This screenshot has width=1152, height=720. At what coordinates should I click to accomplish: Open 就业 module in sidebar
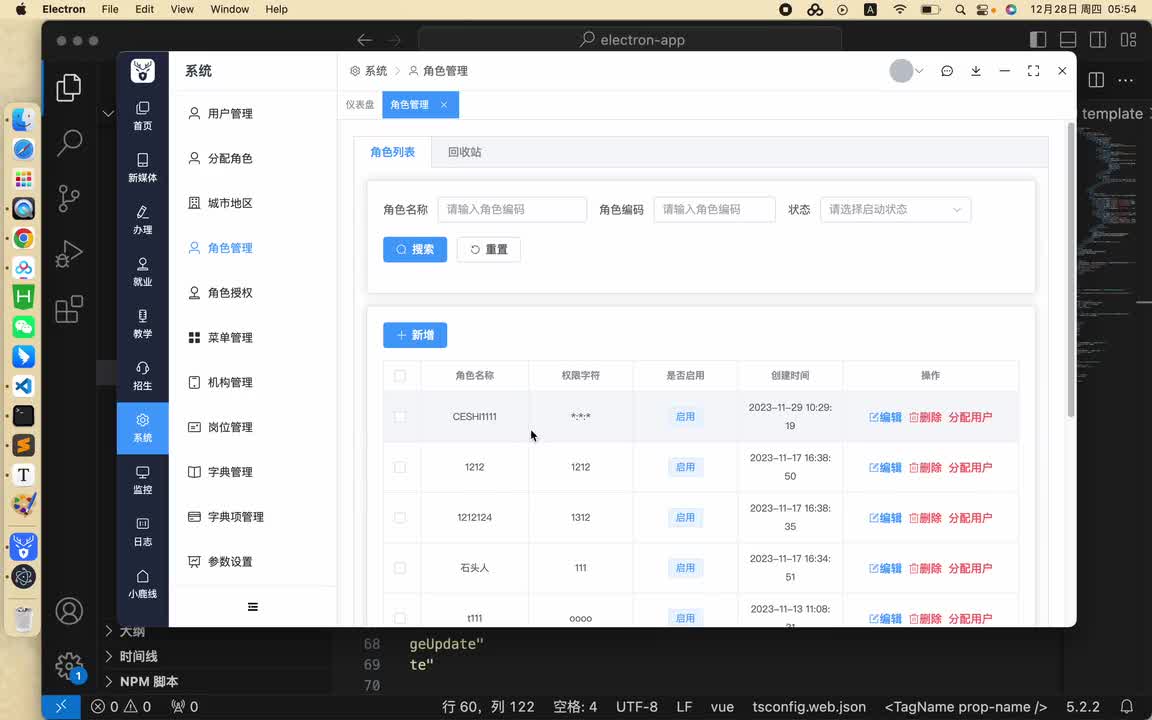click(143, 273)
